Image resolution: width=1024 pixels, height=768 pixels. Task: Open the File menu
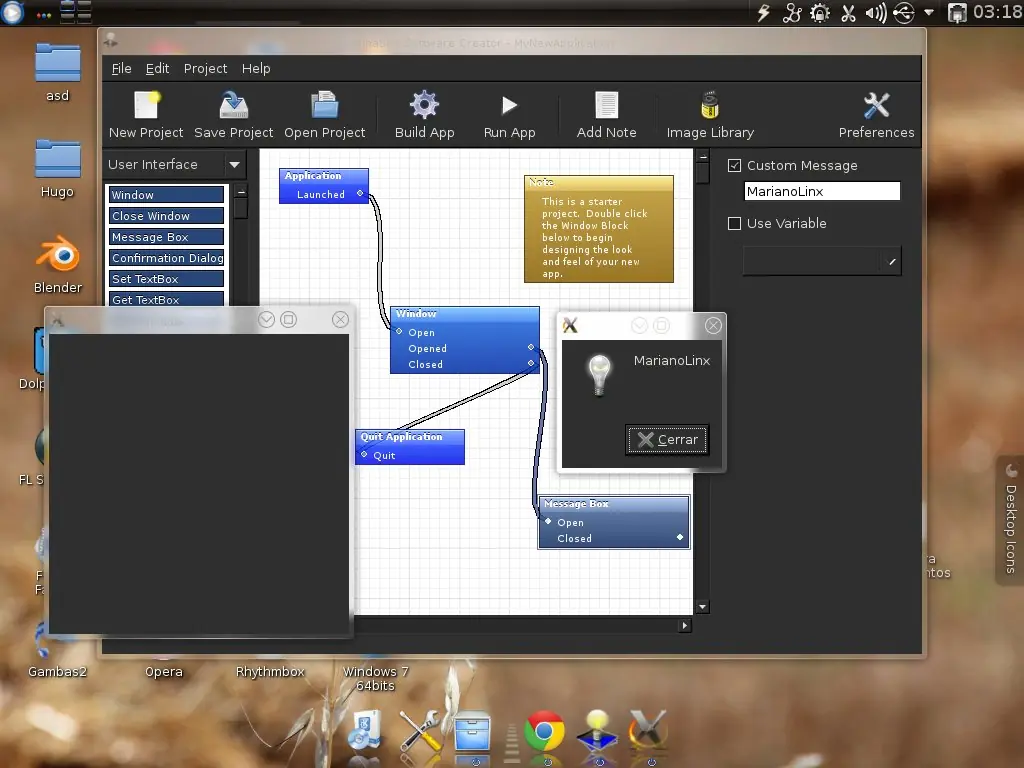coord(121,69)
